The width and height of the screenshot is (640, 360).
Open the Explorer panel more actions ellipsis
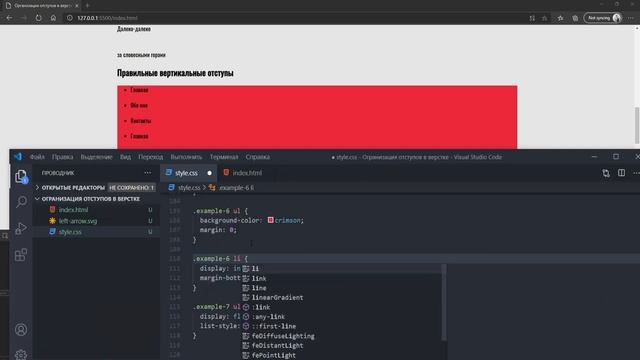[147, 173]
